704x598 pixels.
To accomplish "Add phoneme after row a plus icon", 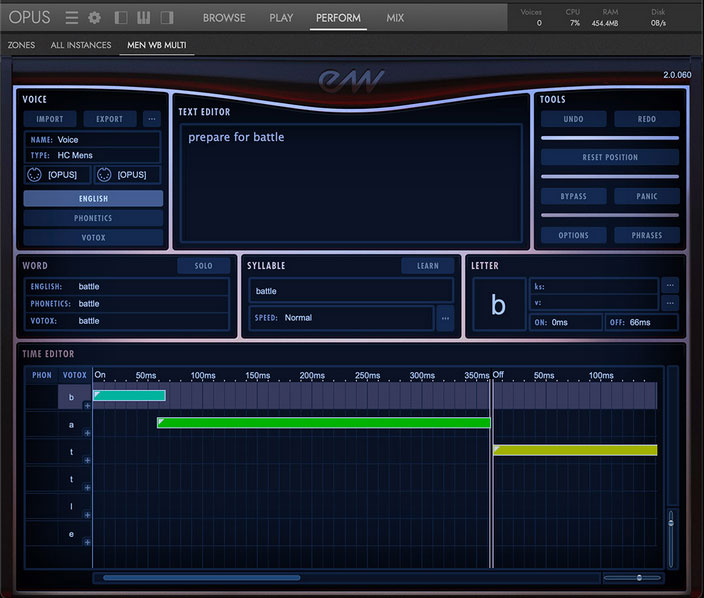I will [x=87, y=433].
